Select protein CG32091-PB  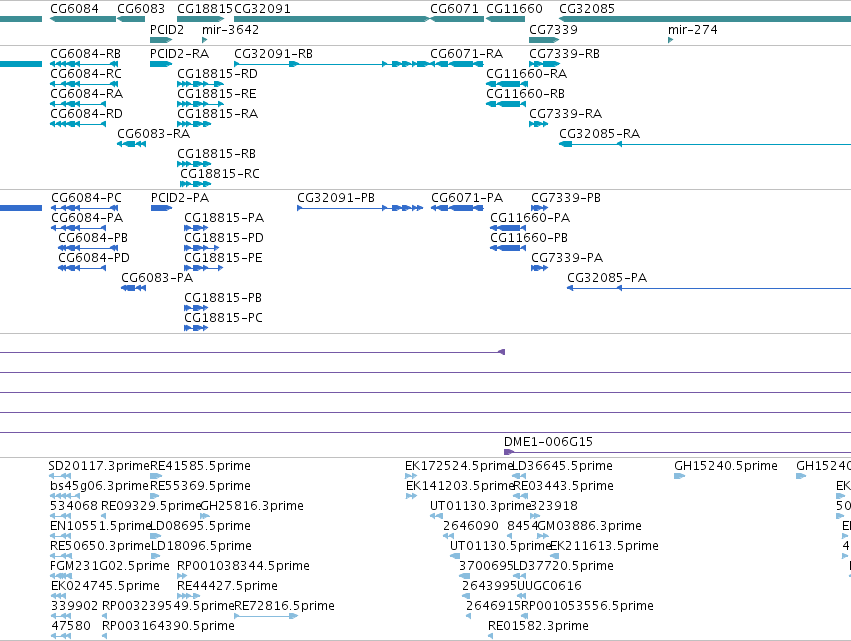tap(336, 198)
